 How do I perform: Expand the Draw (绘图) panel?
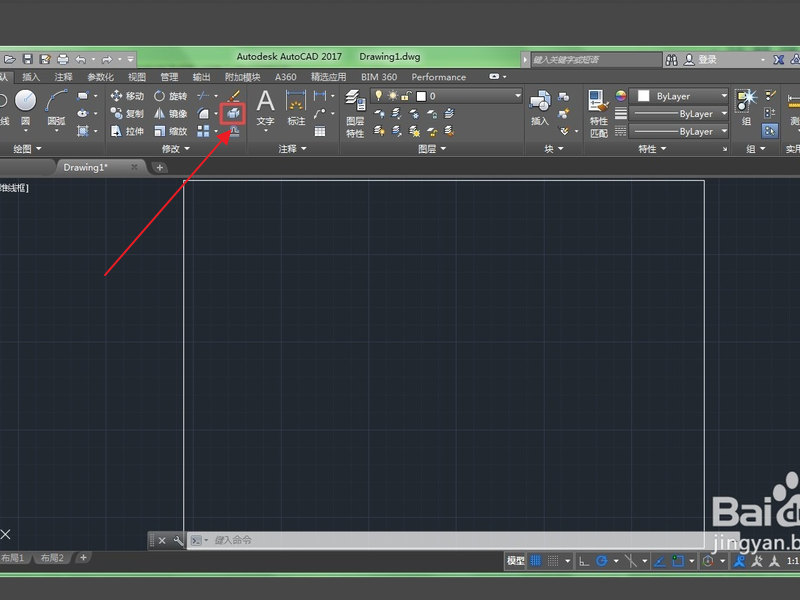point(27,148)
